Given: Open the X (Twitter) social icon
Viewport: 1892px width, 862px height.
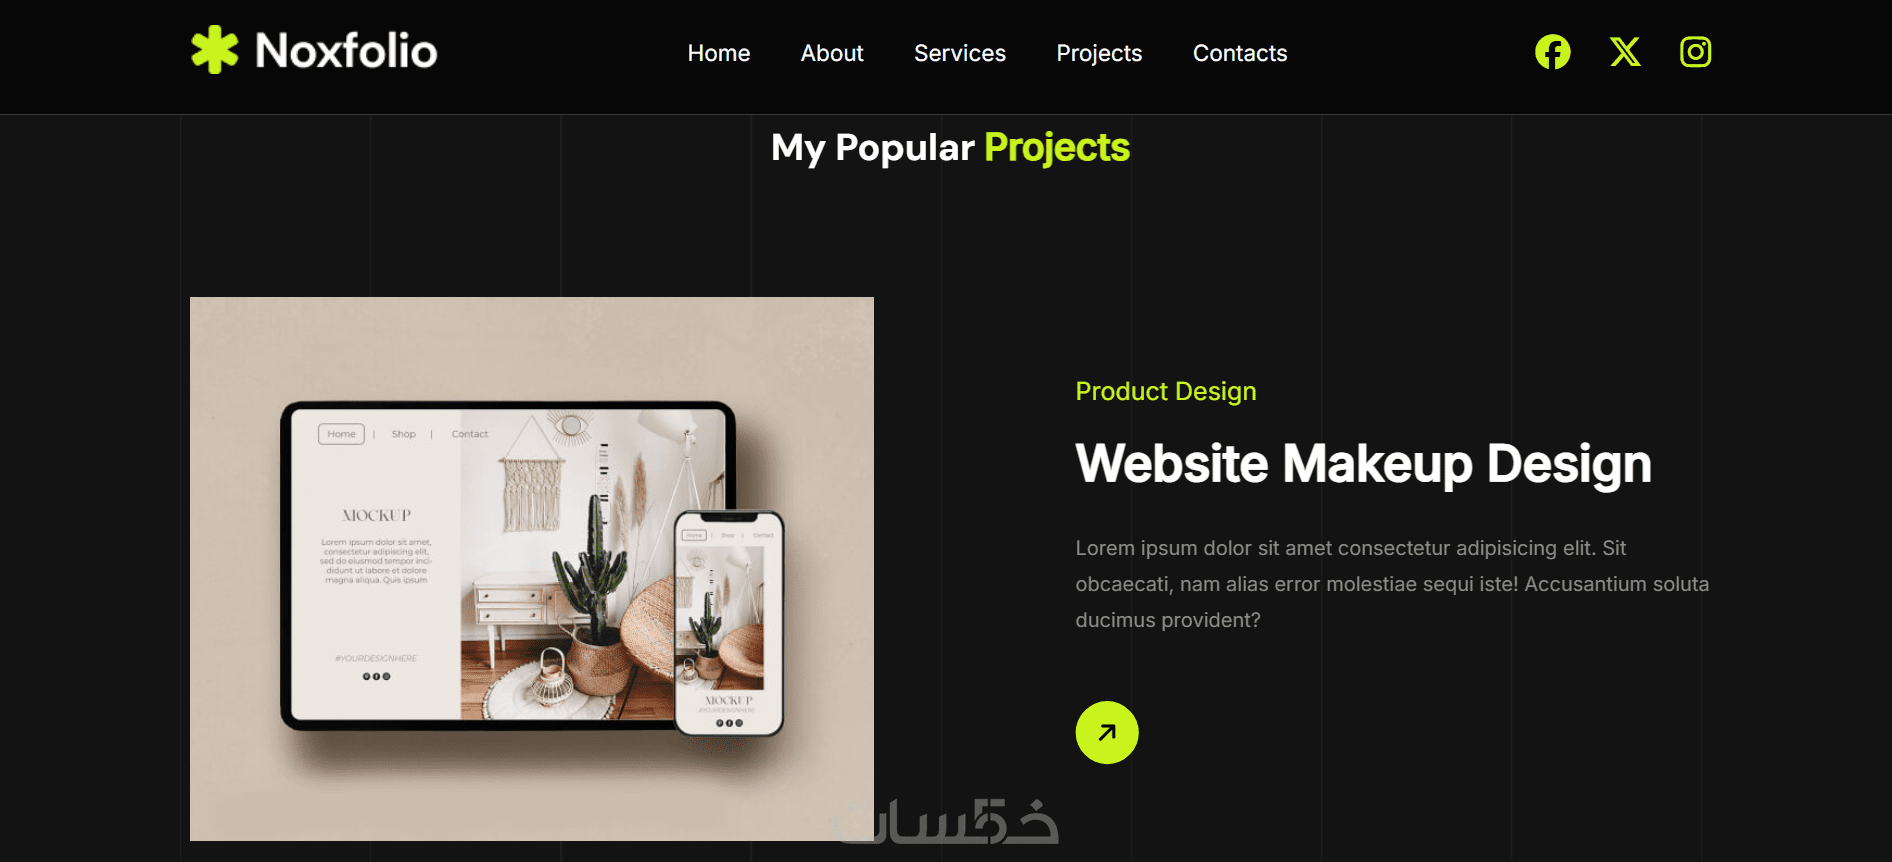Looking at the screenshot, I should 1625,52.
